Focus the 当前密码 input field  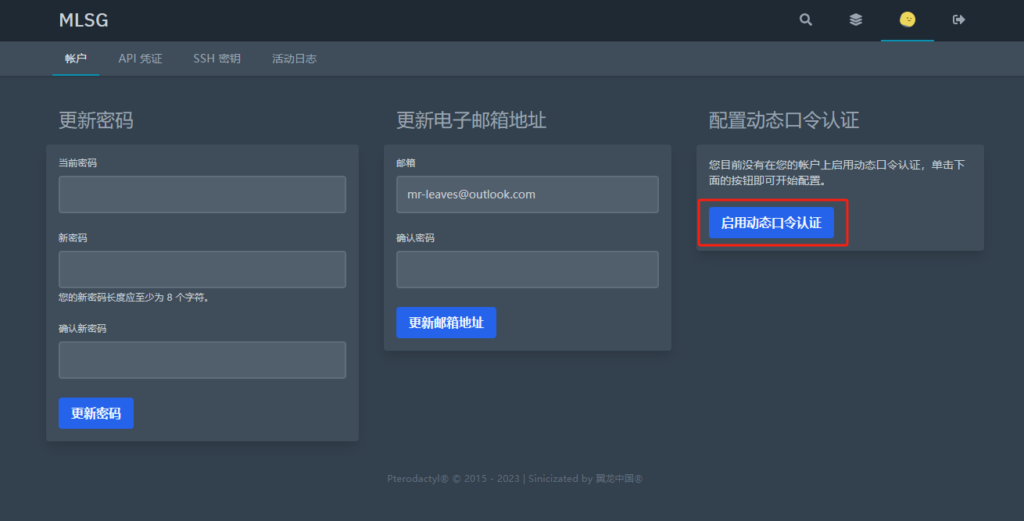tap(202, 194)
